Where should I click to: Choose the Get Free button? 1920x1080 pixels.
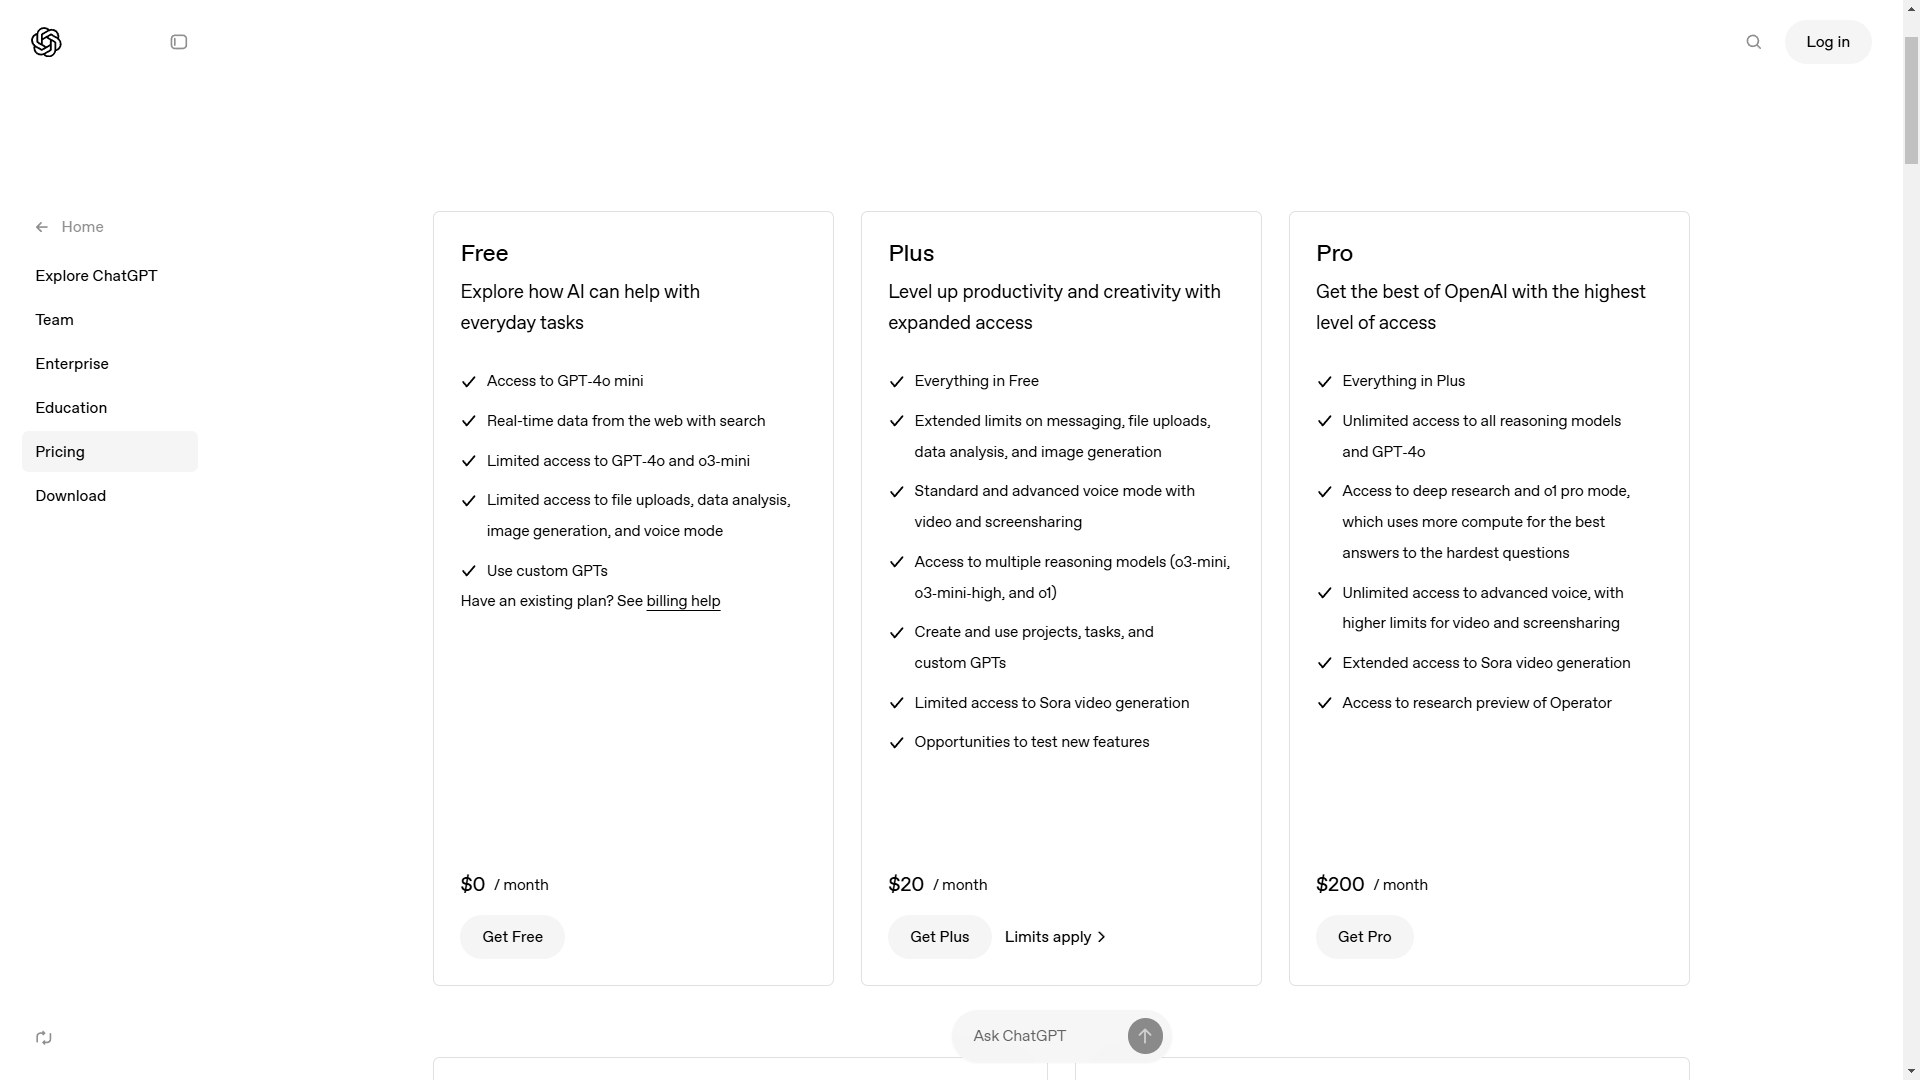[x=512, y=937]
